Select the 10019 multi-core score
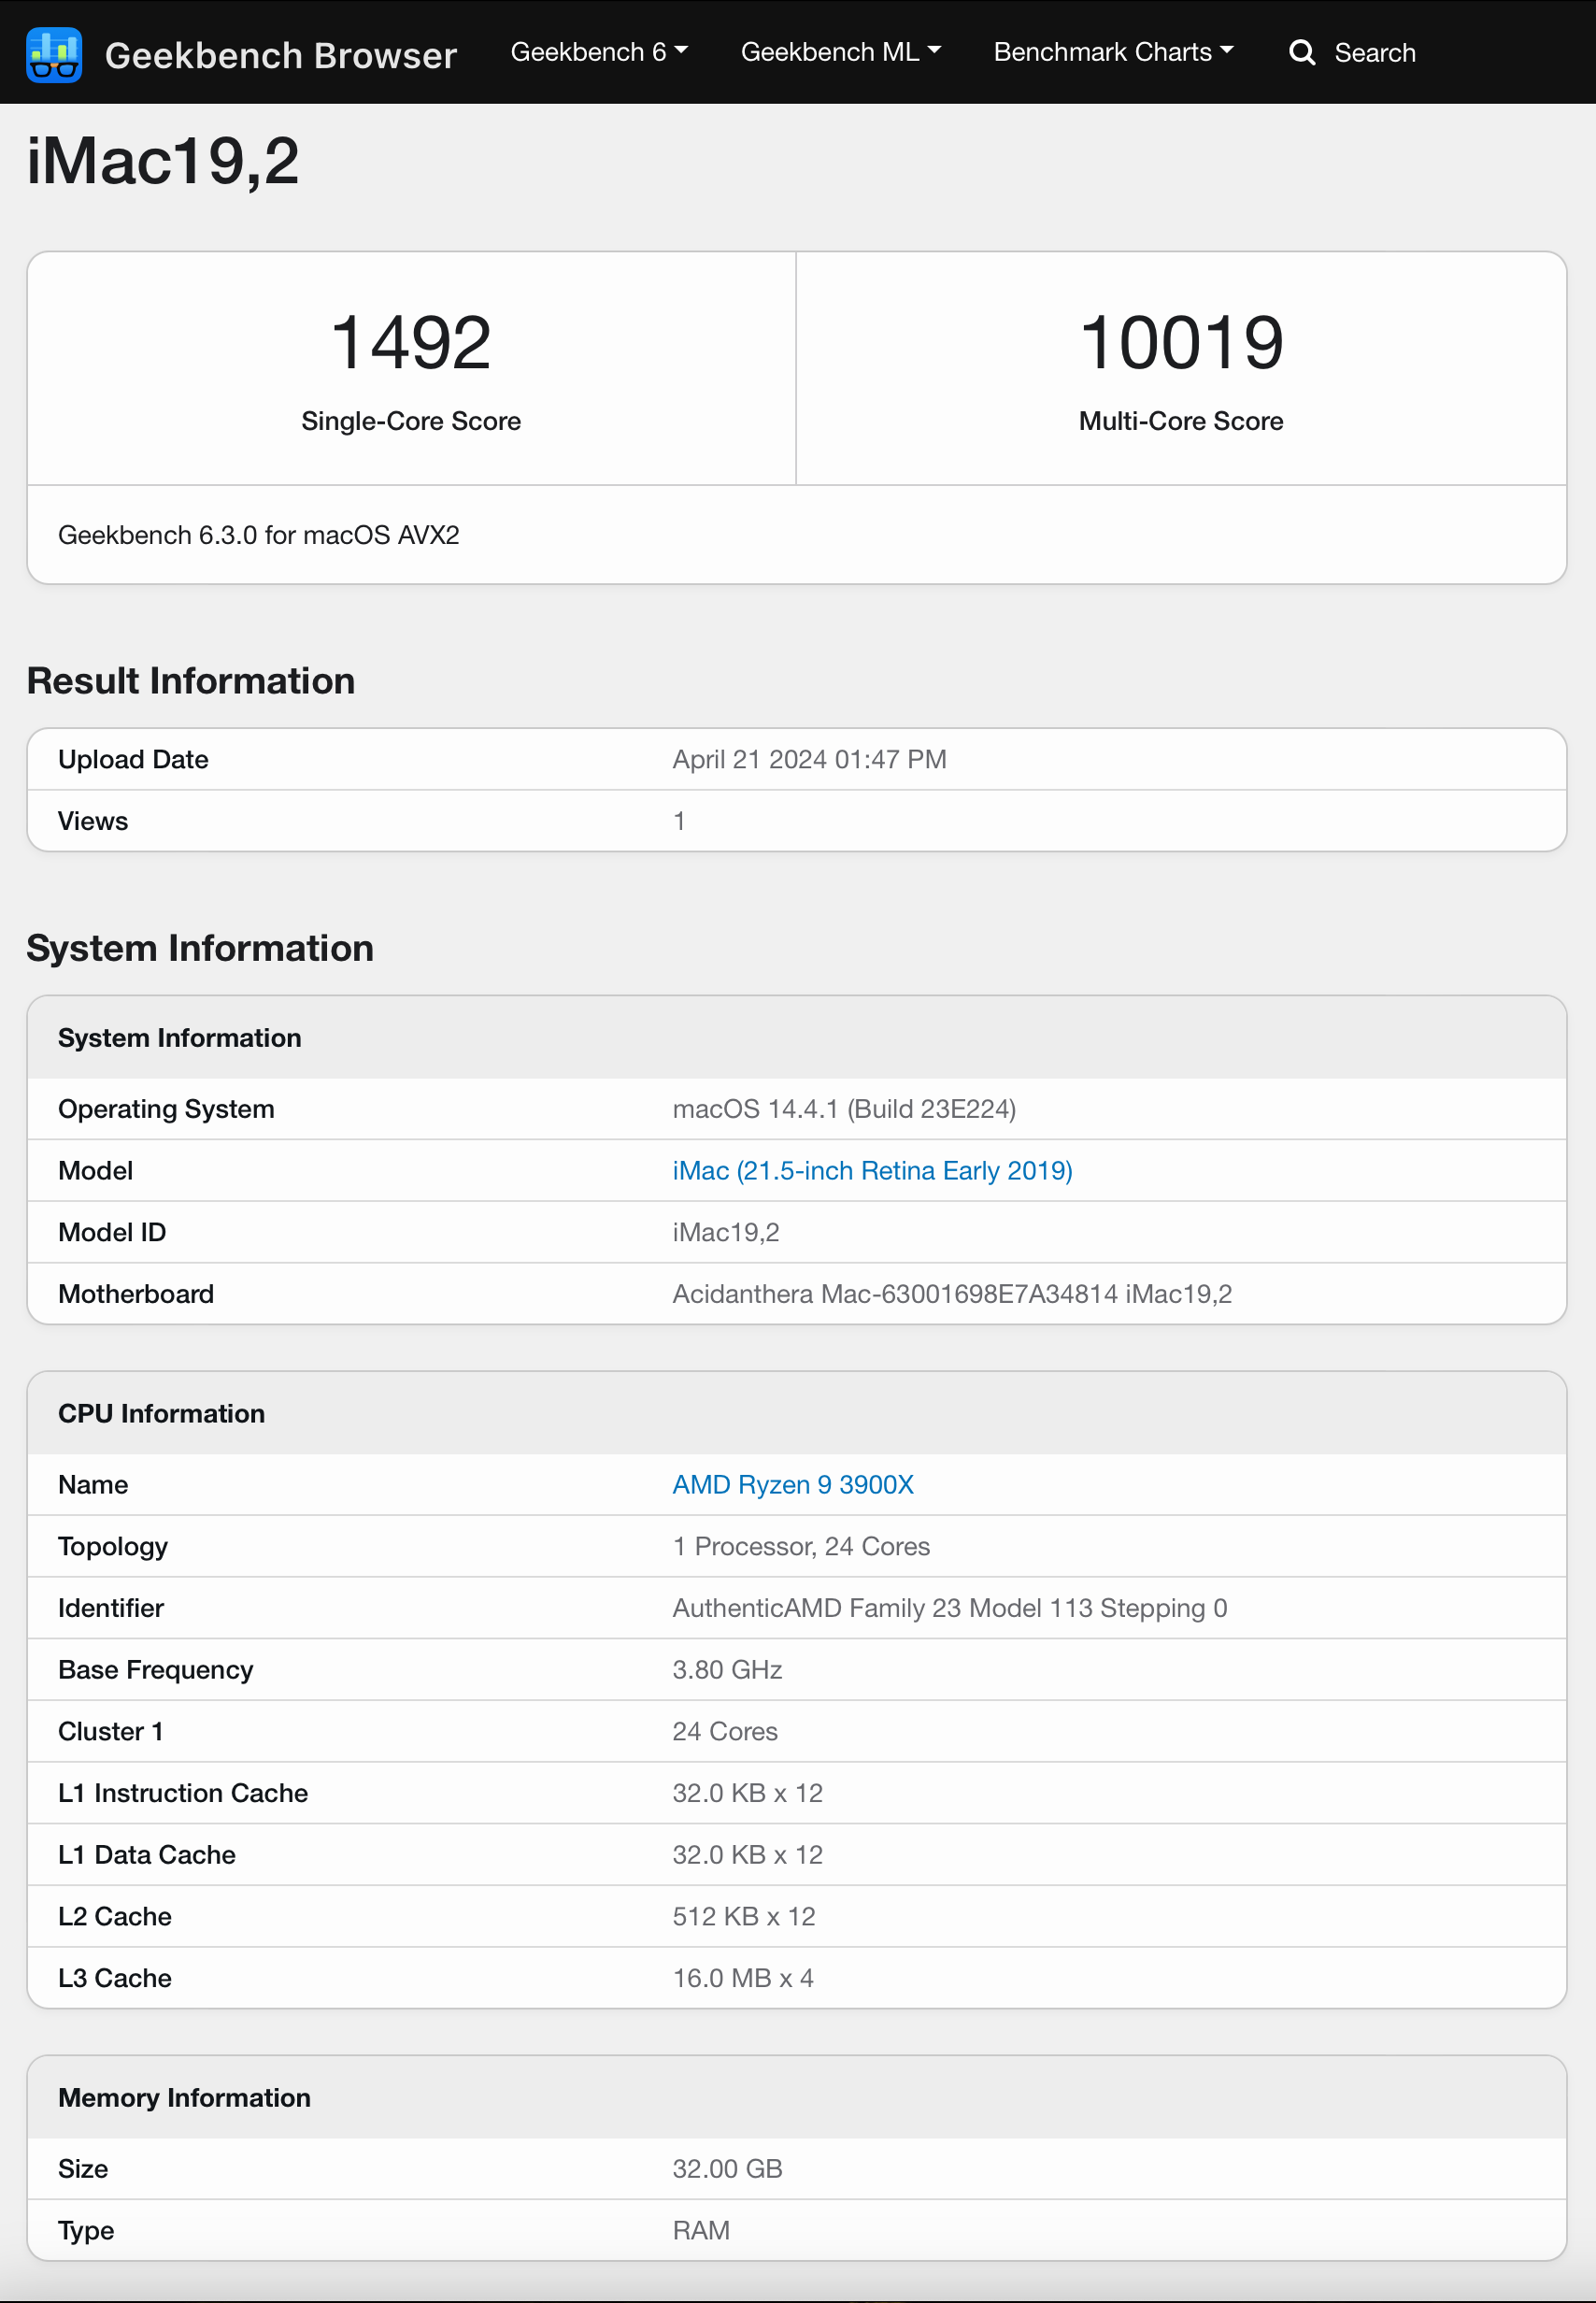This screenshot has height=2303, width=1596. [1181, 342]
